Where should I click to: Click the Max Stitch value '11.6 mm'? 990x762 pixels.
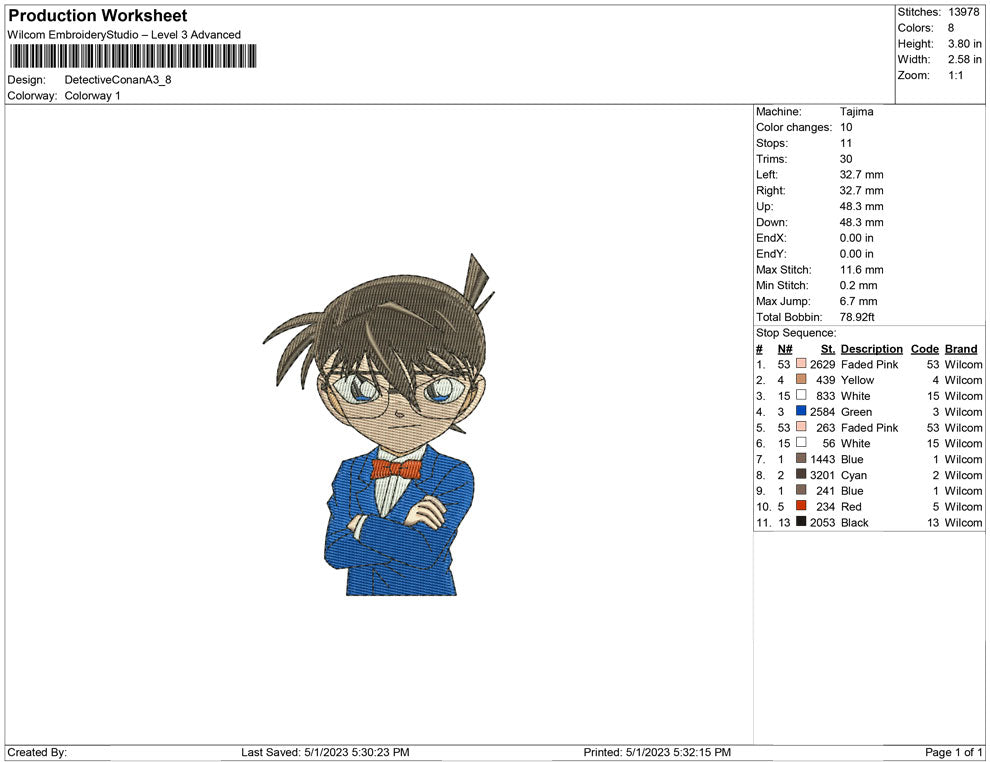point(862,270)
